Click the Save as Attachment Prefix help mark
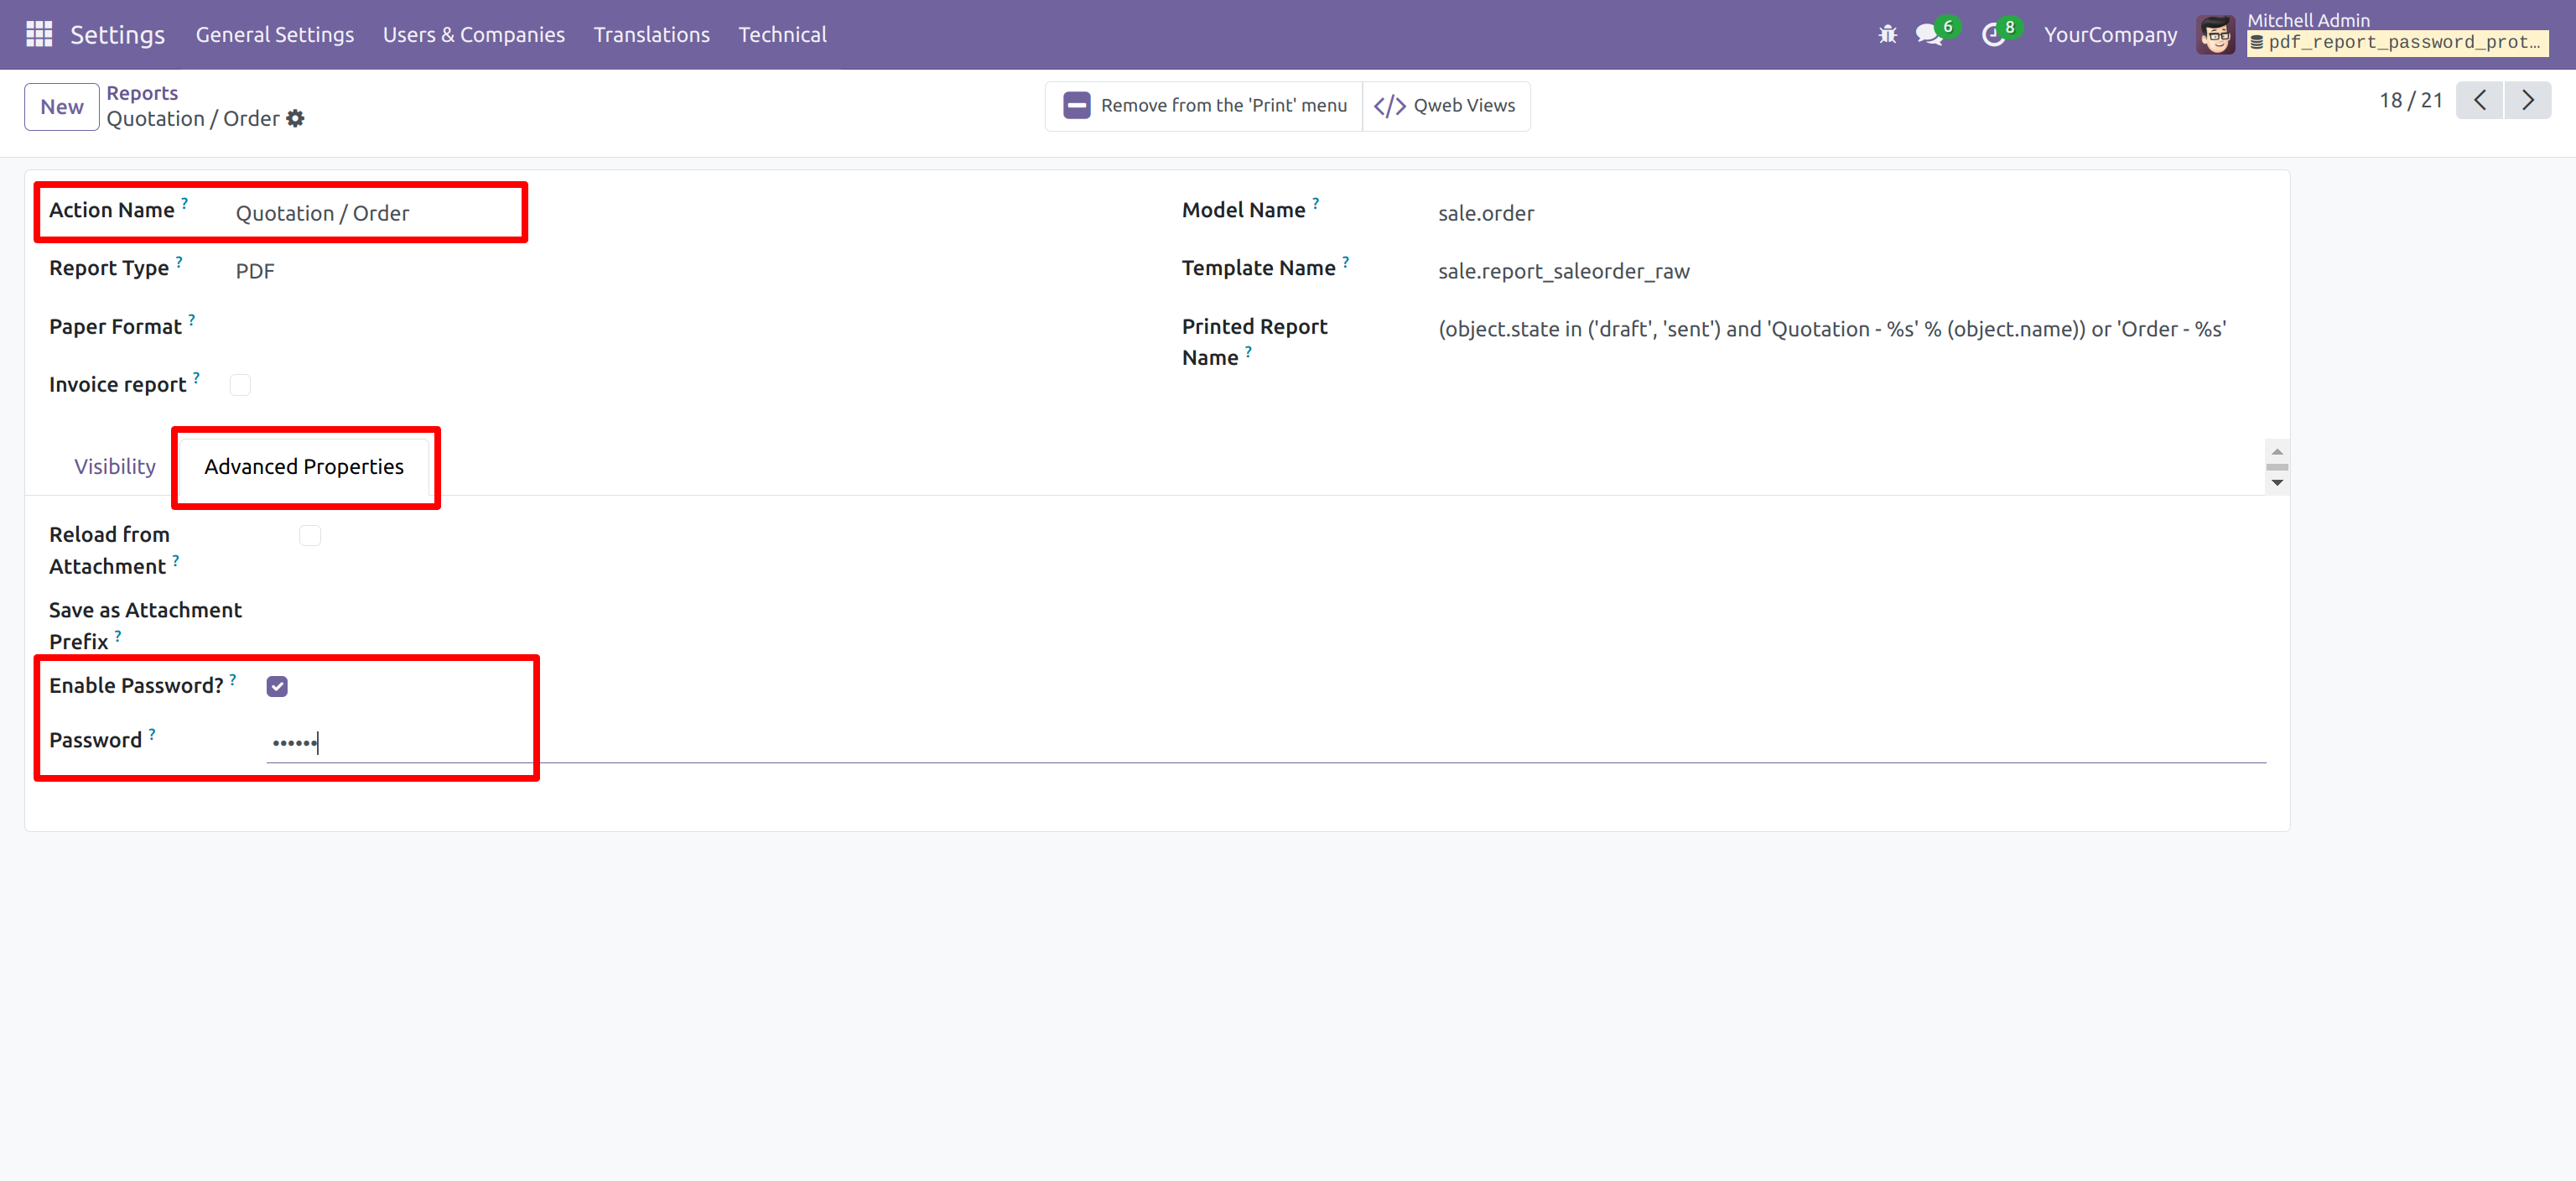Viewport: 2576px width, 1181px height. (x=118, y=635)
